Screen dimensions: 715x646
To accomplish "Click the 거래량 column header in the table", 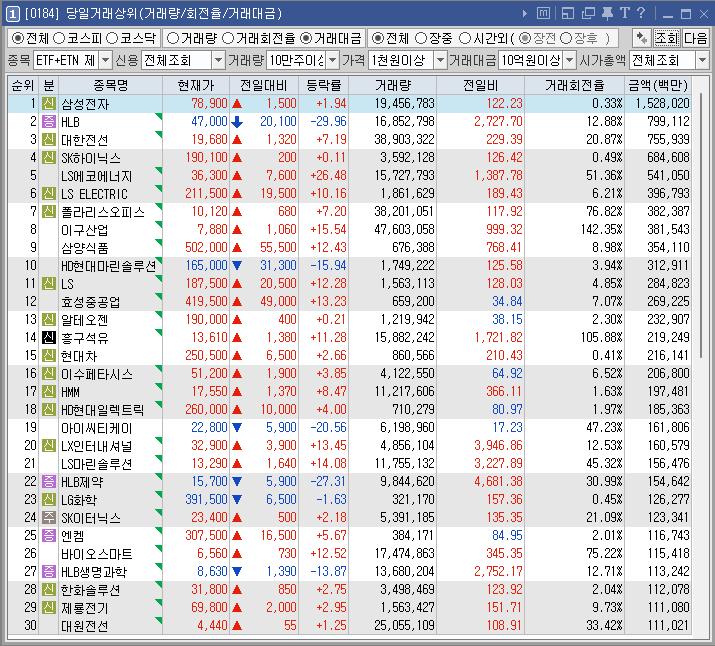I will pos(393,85).
